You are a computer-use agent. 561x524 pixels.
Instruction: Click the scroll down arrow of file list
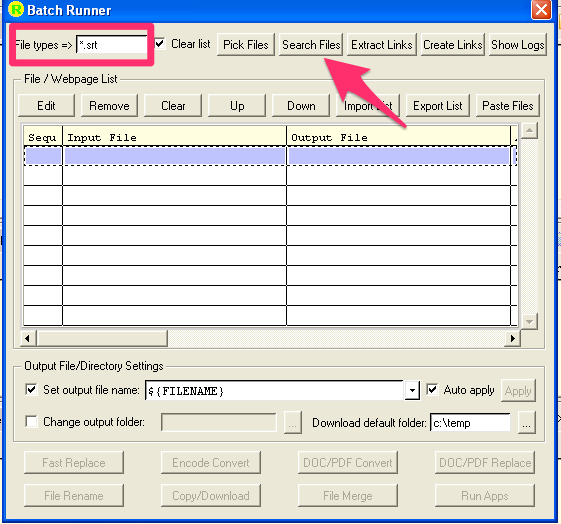click(529, 322)
